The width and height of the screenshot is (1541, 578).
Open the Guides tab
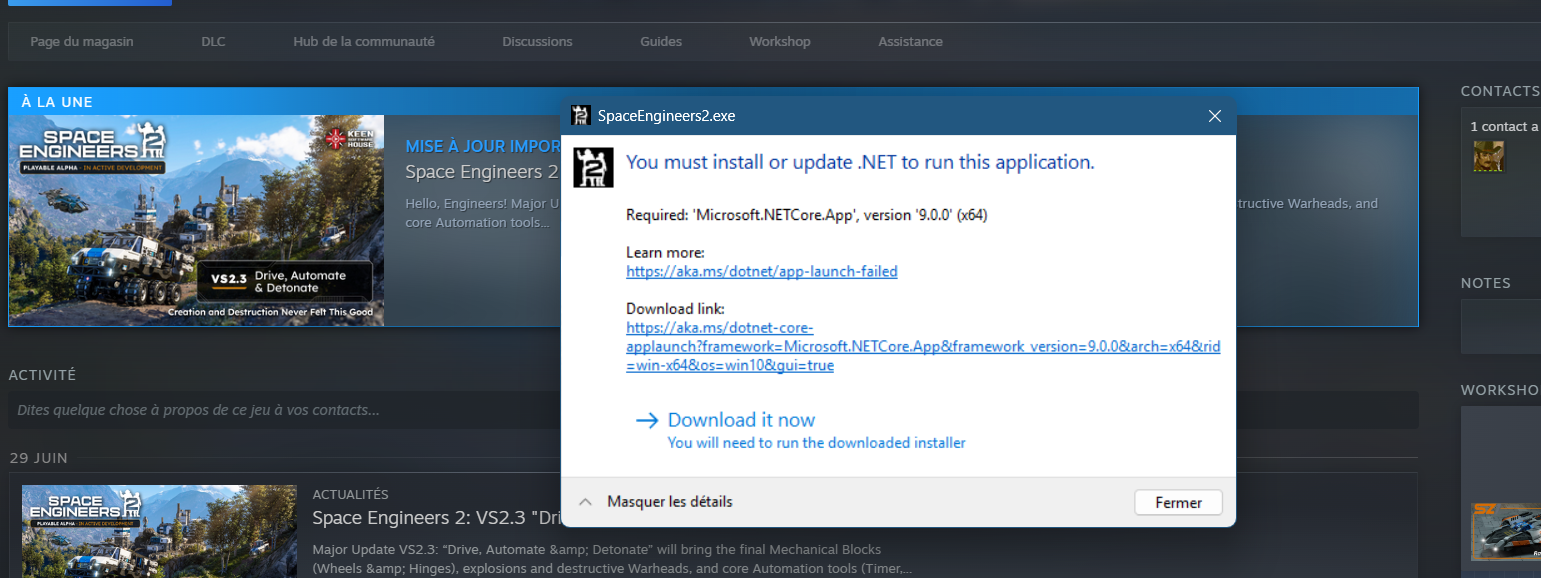661,41
